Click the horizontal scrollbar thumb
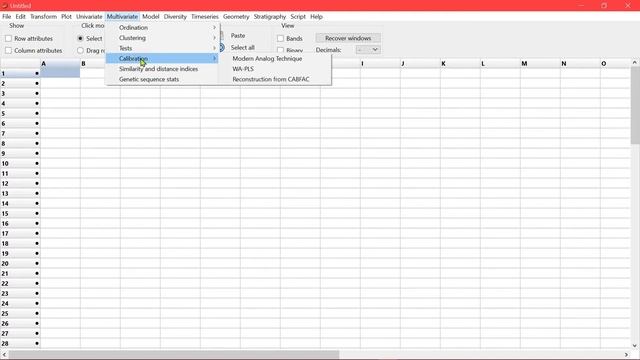Image resolution: width=640 pixels, height=360 pixels. 174,355
